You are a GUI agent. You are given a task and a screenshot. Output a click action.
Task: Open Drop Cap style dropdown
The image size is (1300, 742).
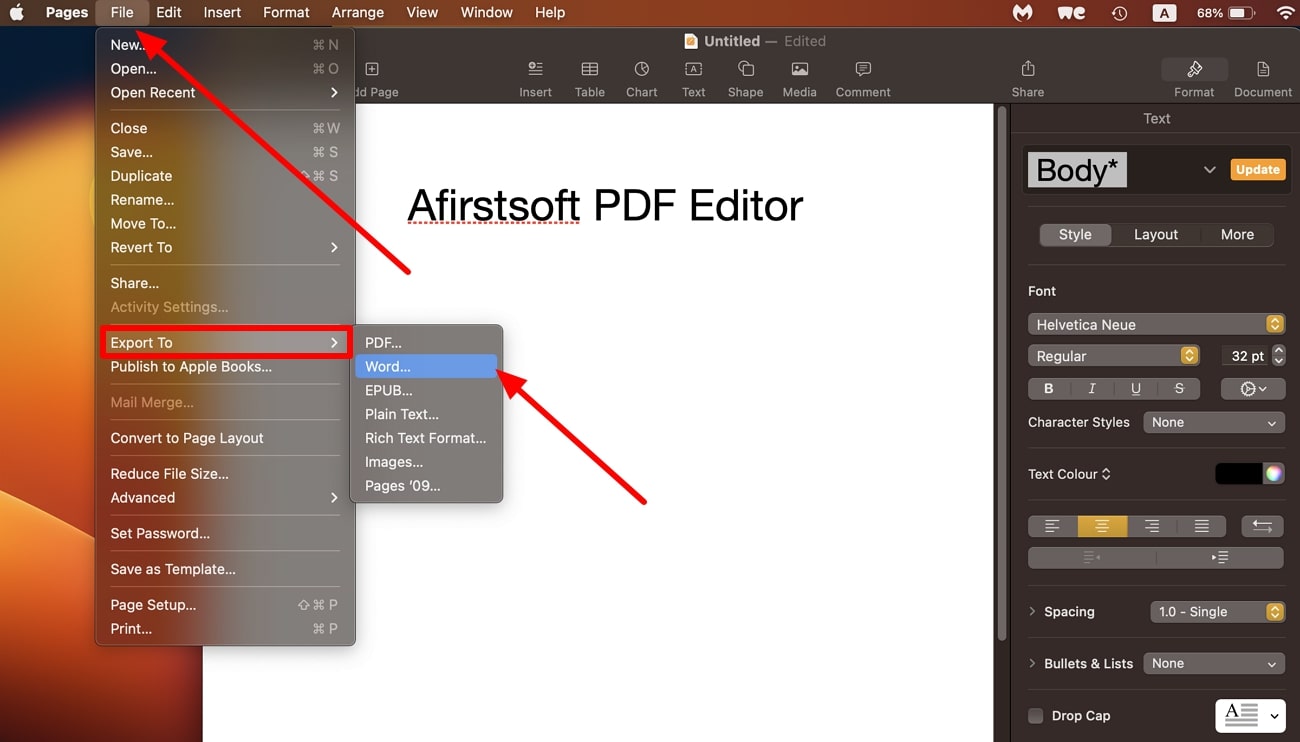(1250, 715)
